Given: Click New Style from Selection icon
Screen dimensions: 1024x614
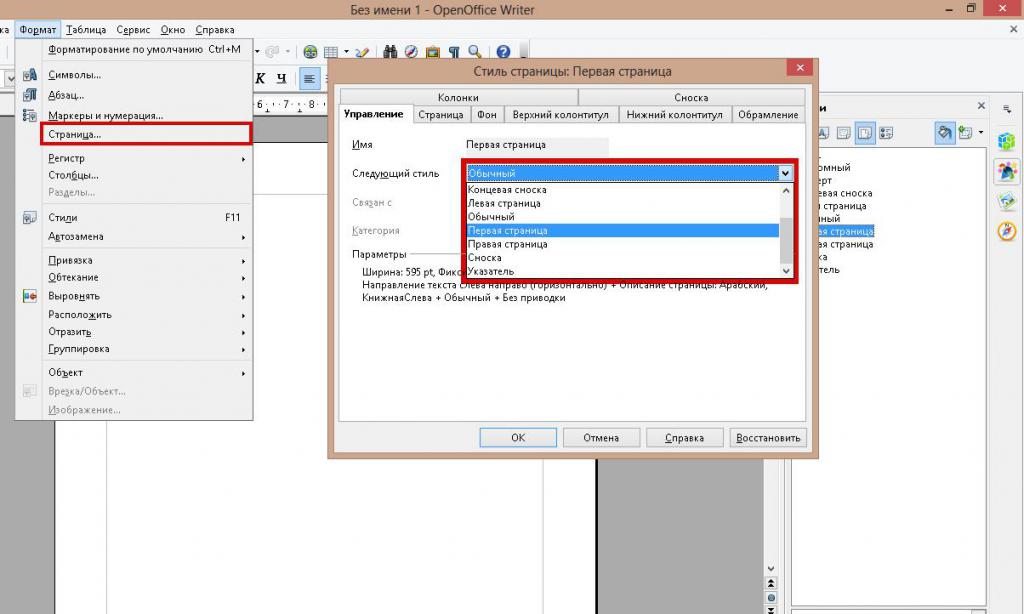Looking at the screenshot, I should 965,133.
